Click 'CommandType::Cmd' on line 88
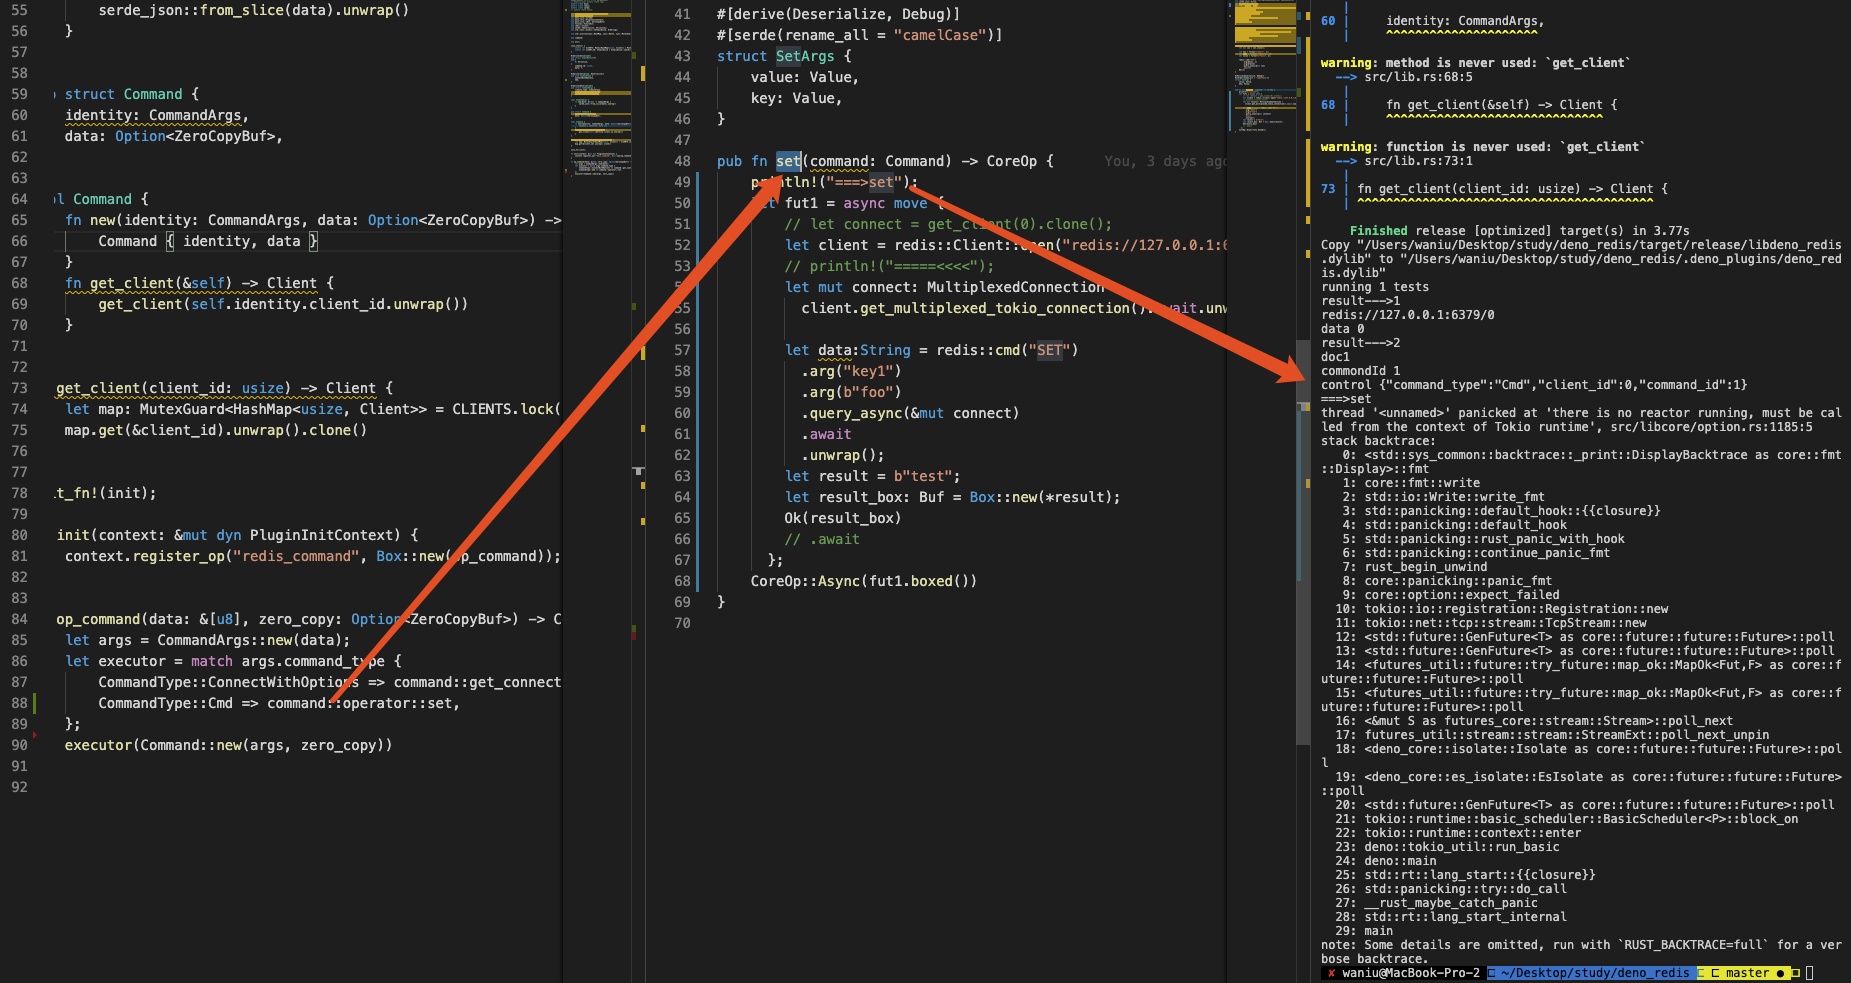 coord(165,703)
